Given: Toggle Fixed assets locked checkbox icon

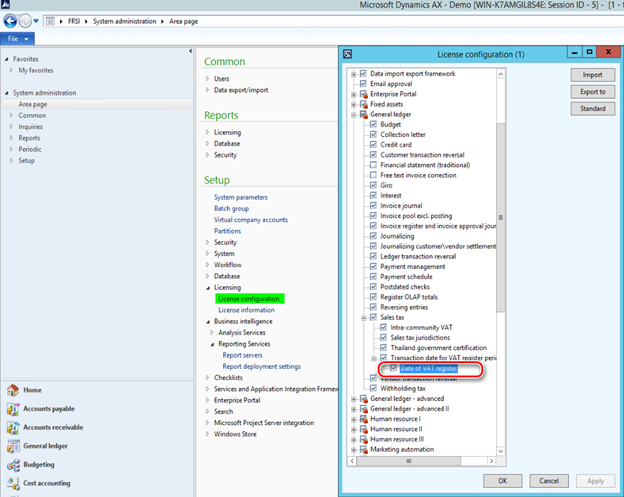Looking at the screenshot, I should click(364, 104).
